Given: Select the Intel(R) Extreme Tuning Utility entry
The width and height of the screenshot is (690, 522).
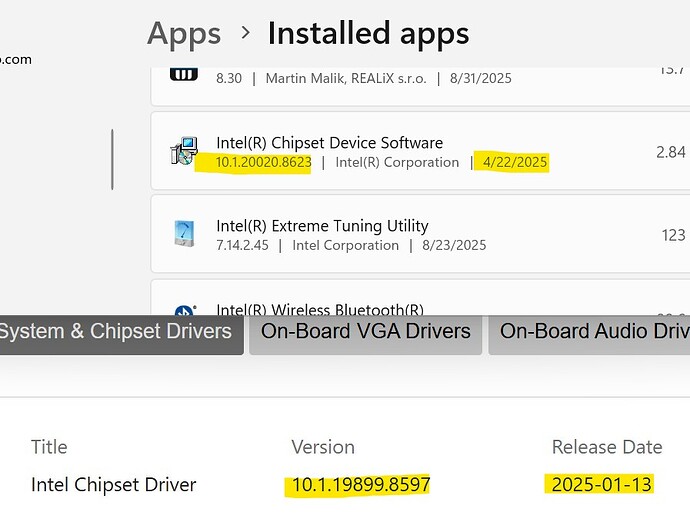Looking at the screenshot, I should click(x=322, y=226).
